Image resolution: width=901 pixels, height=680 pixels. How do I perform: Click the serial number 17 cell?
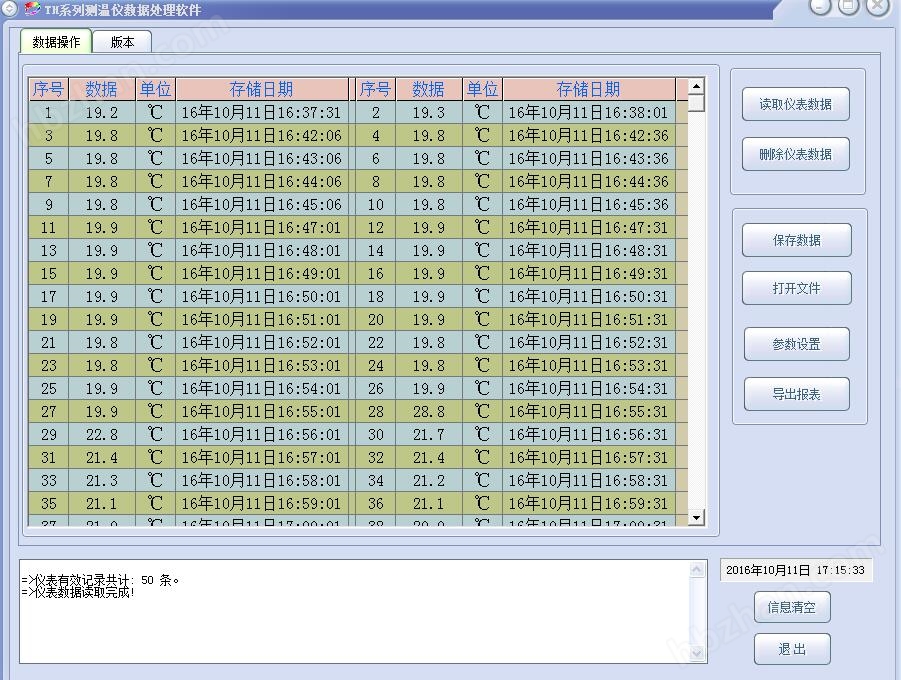click(48, 297)
